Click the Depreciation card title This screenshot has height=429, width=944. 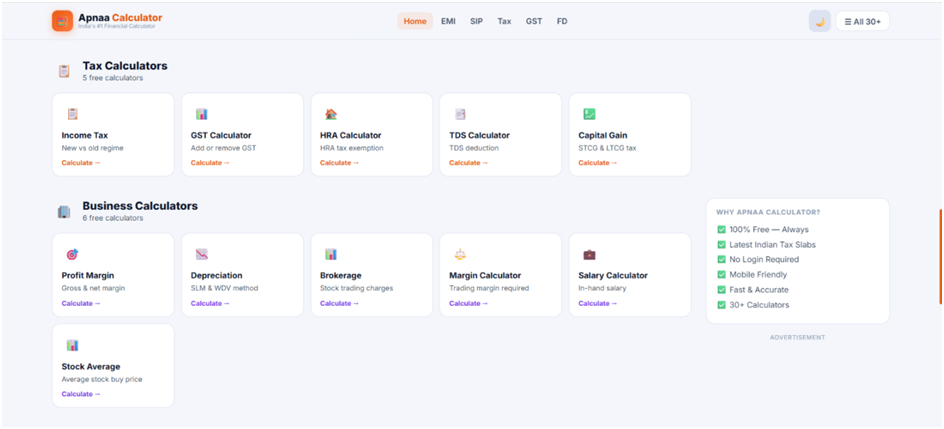click(217, 276)
